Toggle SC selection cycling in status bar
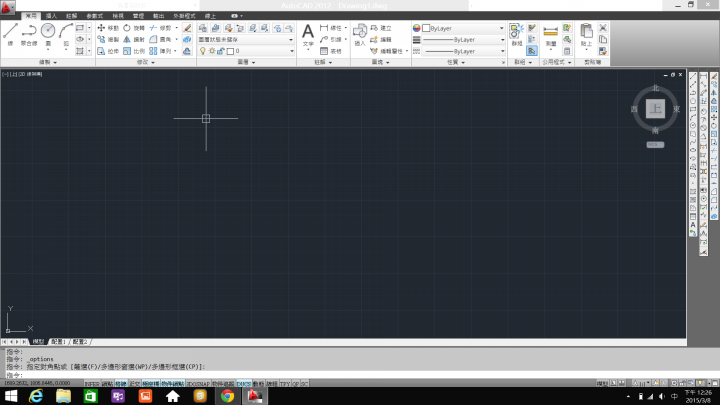This screenshot has height=405, width=720. (x=304, y=383)
